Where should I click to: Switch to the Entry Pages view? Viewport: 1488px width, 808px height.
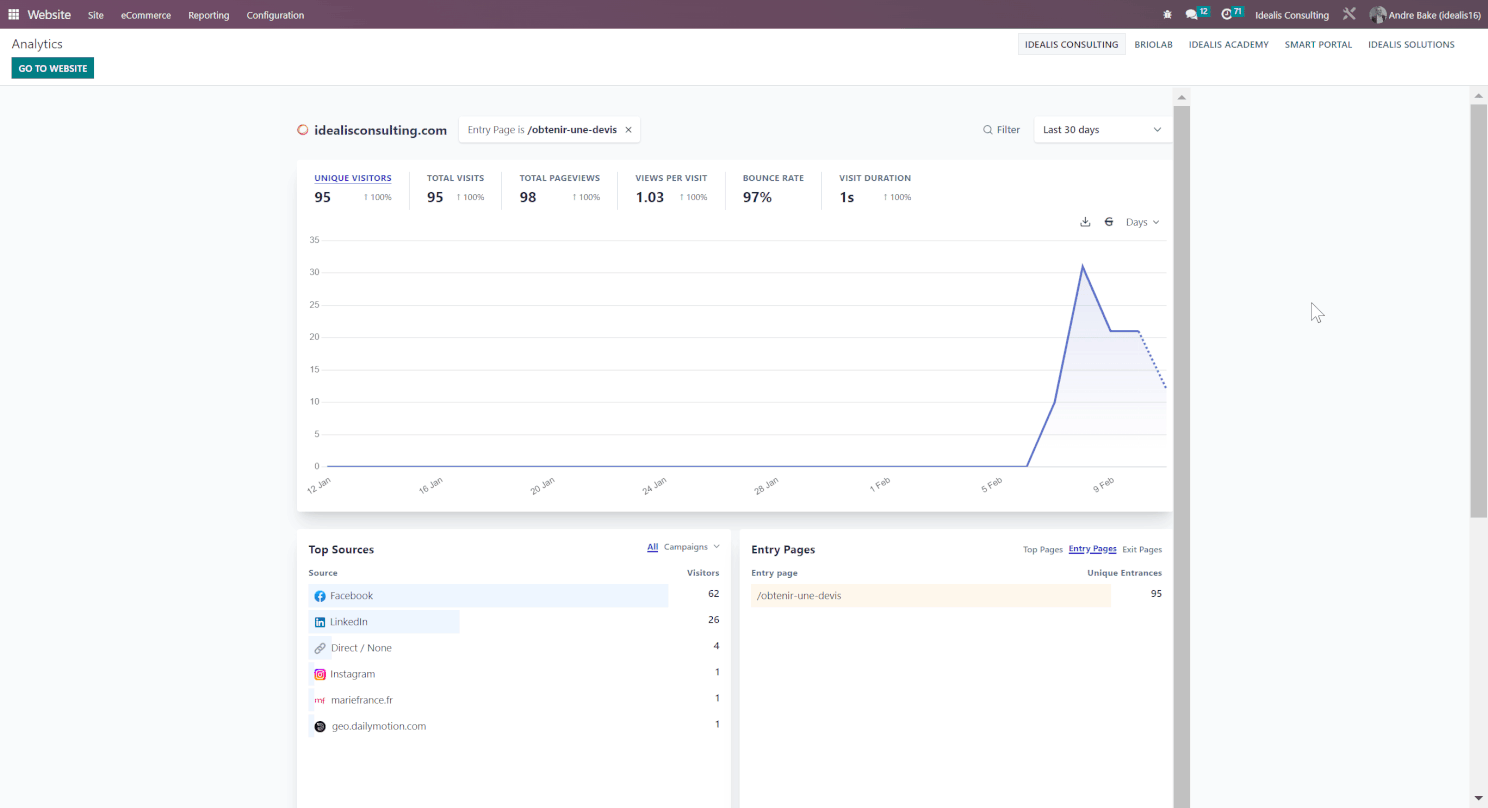pyautogui.click(x=1092, y=549)
